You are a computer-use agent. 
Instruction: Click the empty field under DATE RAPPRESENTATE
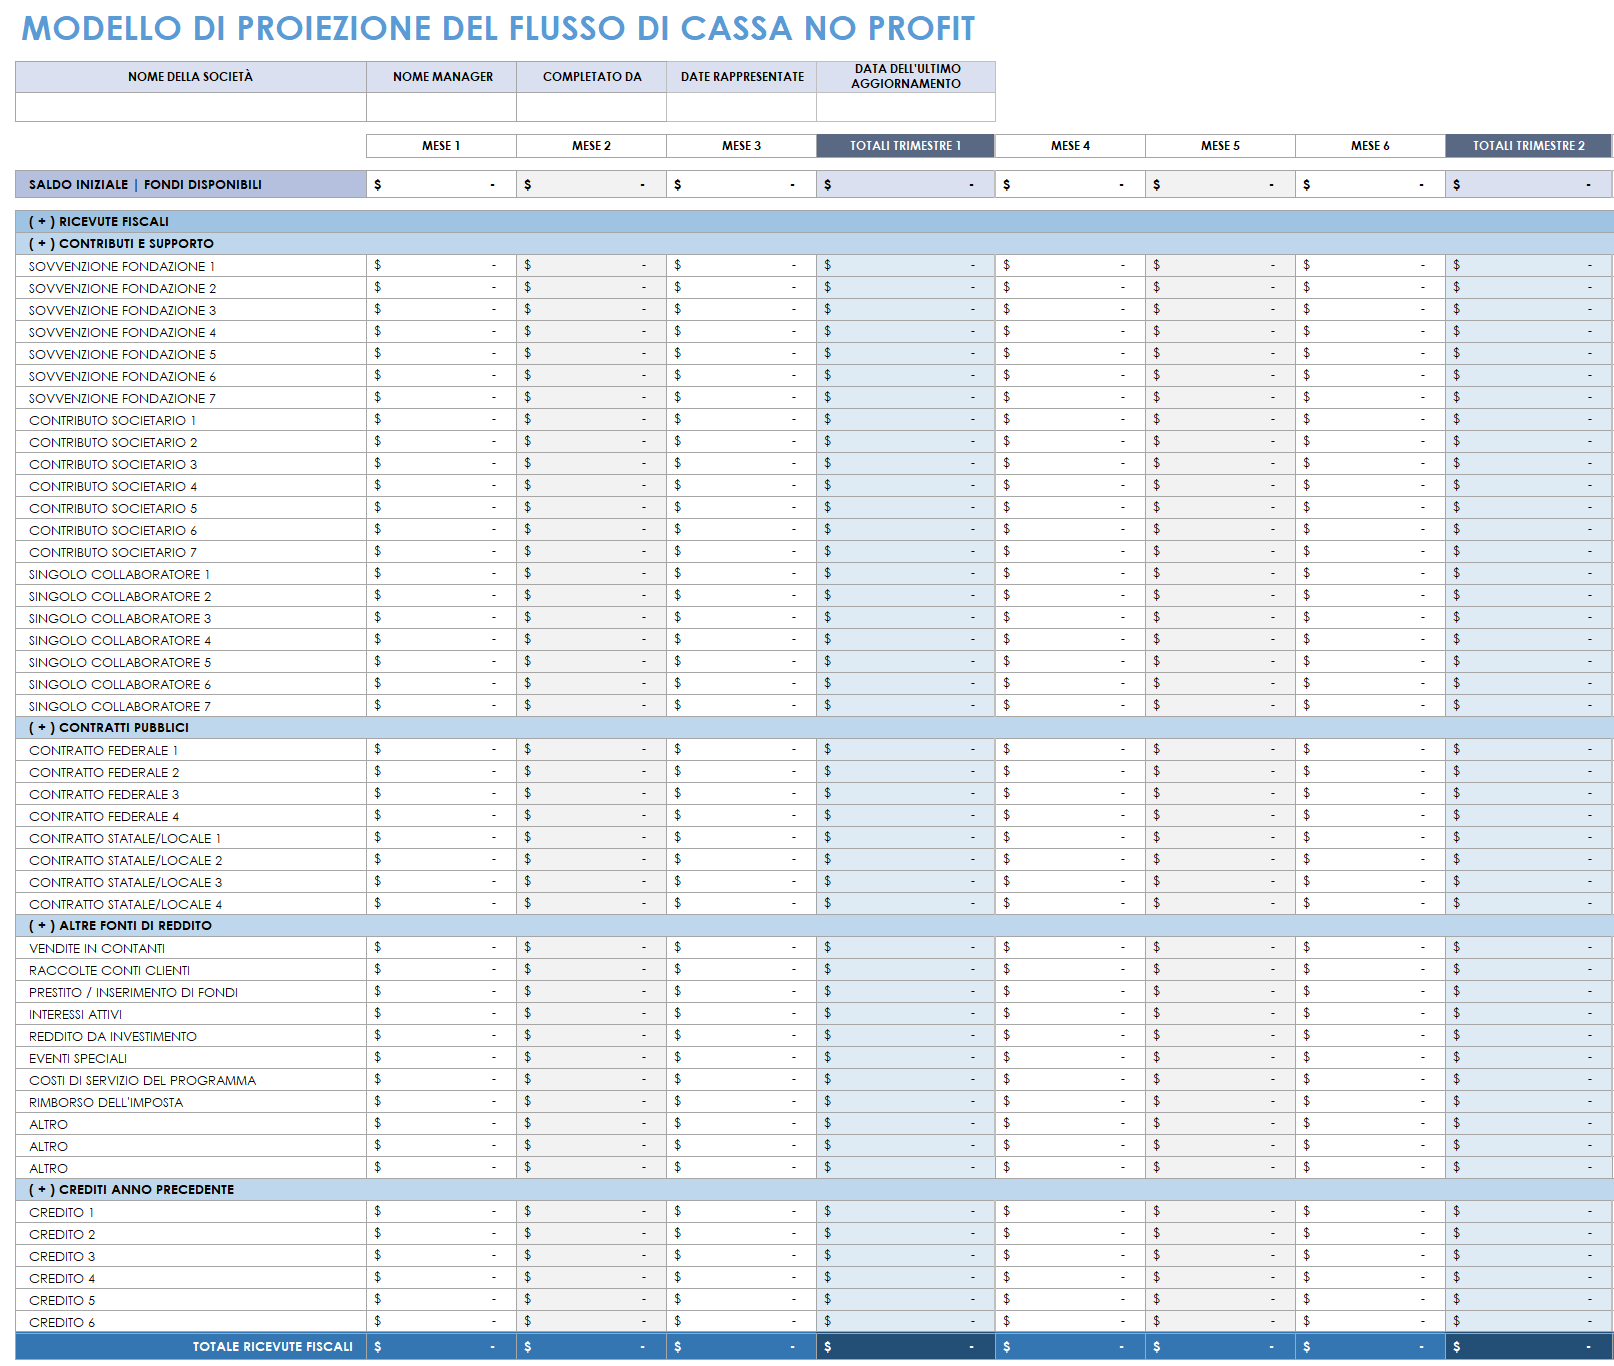coord(742,107)
